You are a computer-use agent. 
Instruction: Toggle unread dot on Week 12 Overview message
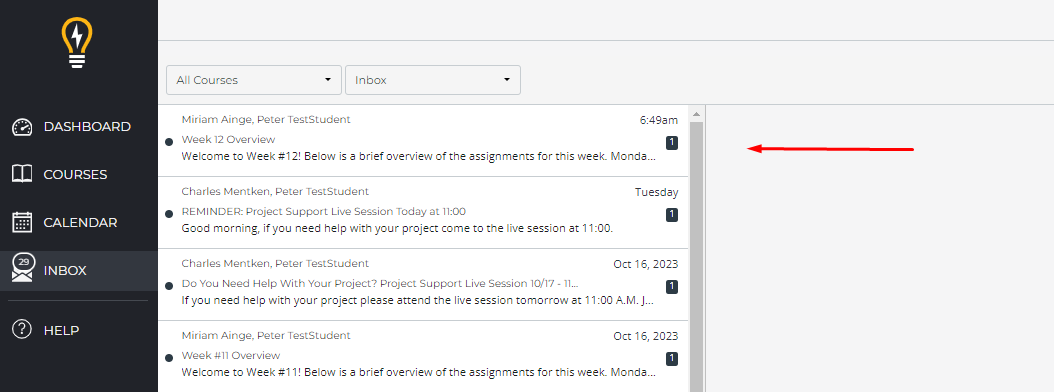[169, 141]
